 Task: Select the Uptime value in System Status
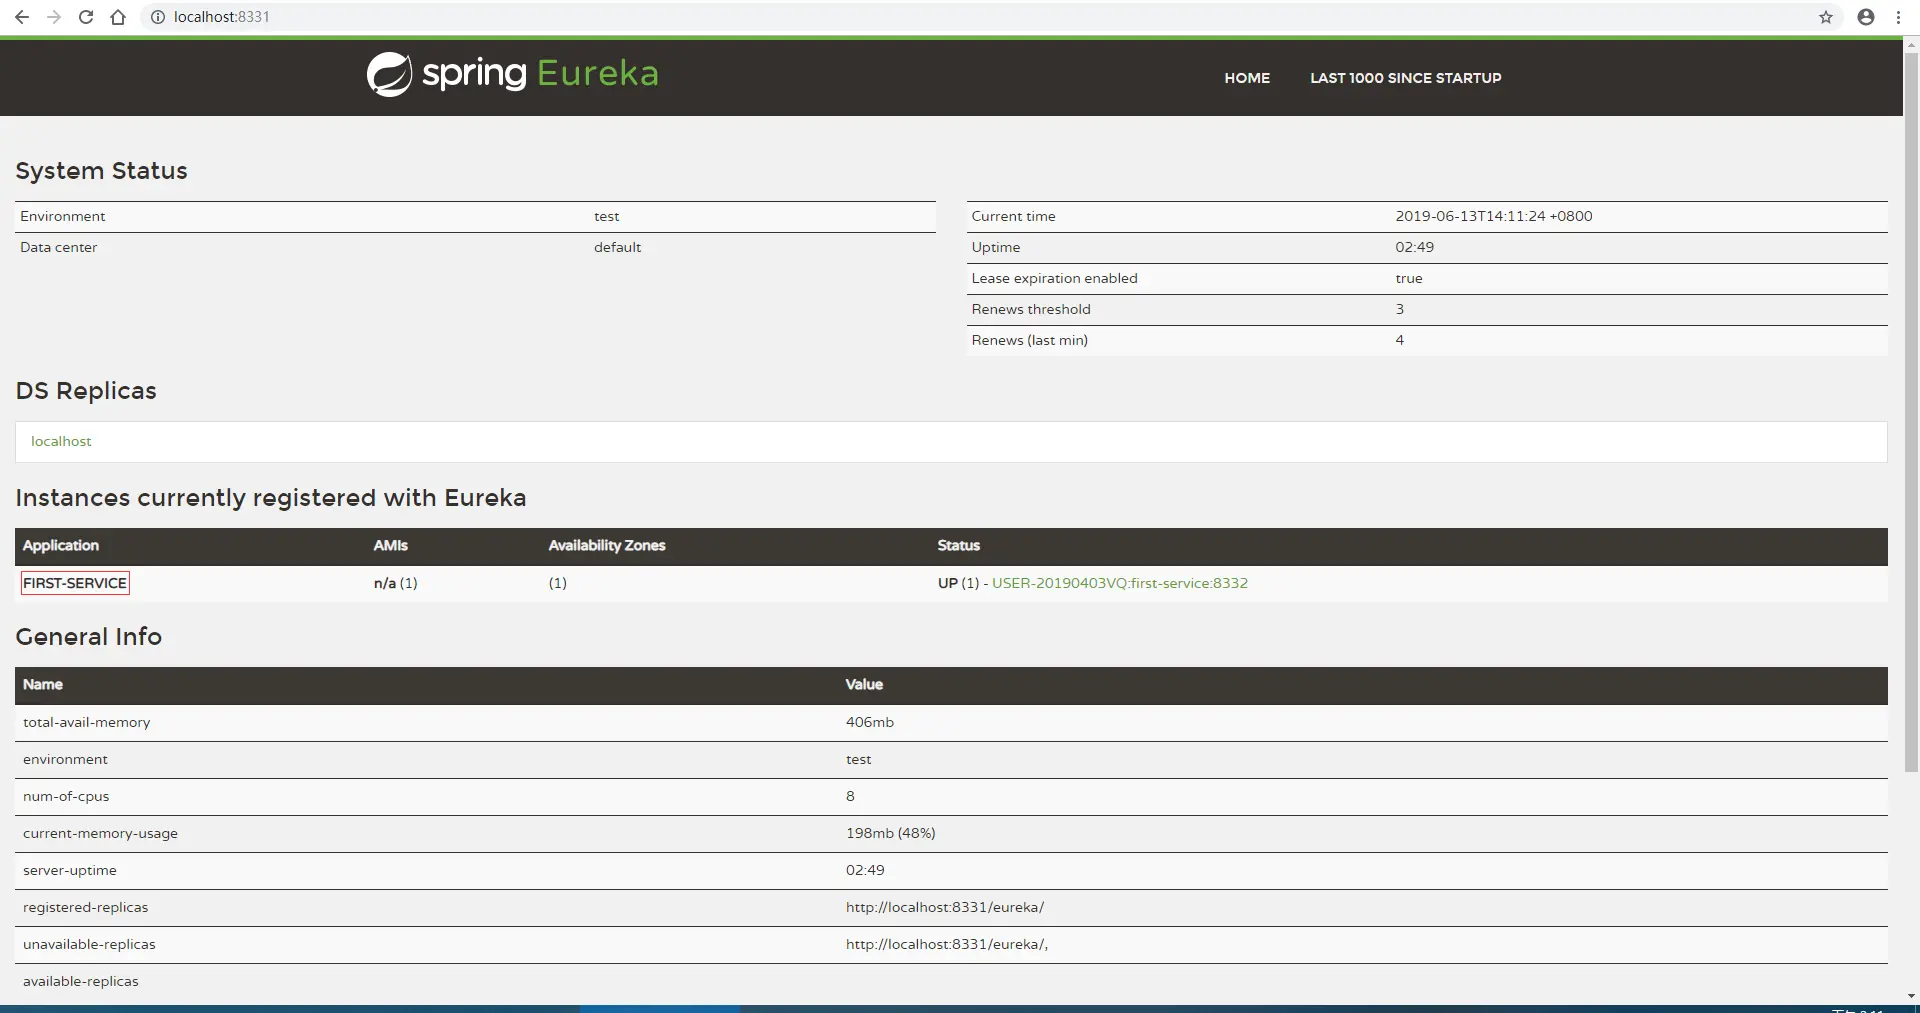coord(1415,247)
